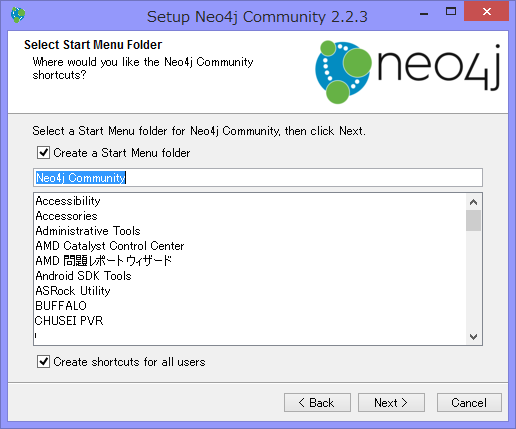
Task: Go back with the Back button
Action: tap(317, 403)
